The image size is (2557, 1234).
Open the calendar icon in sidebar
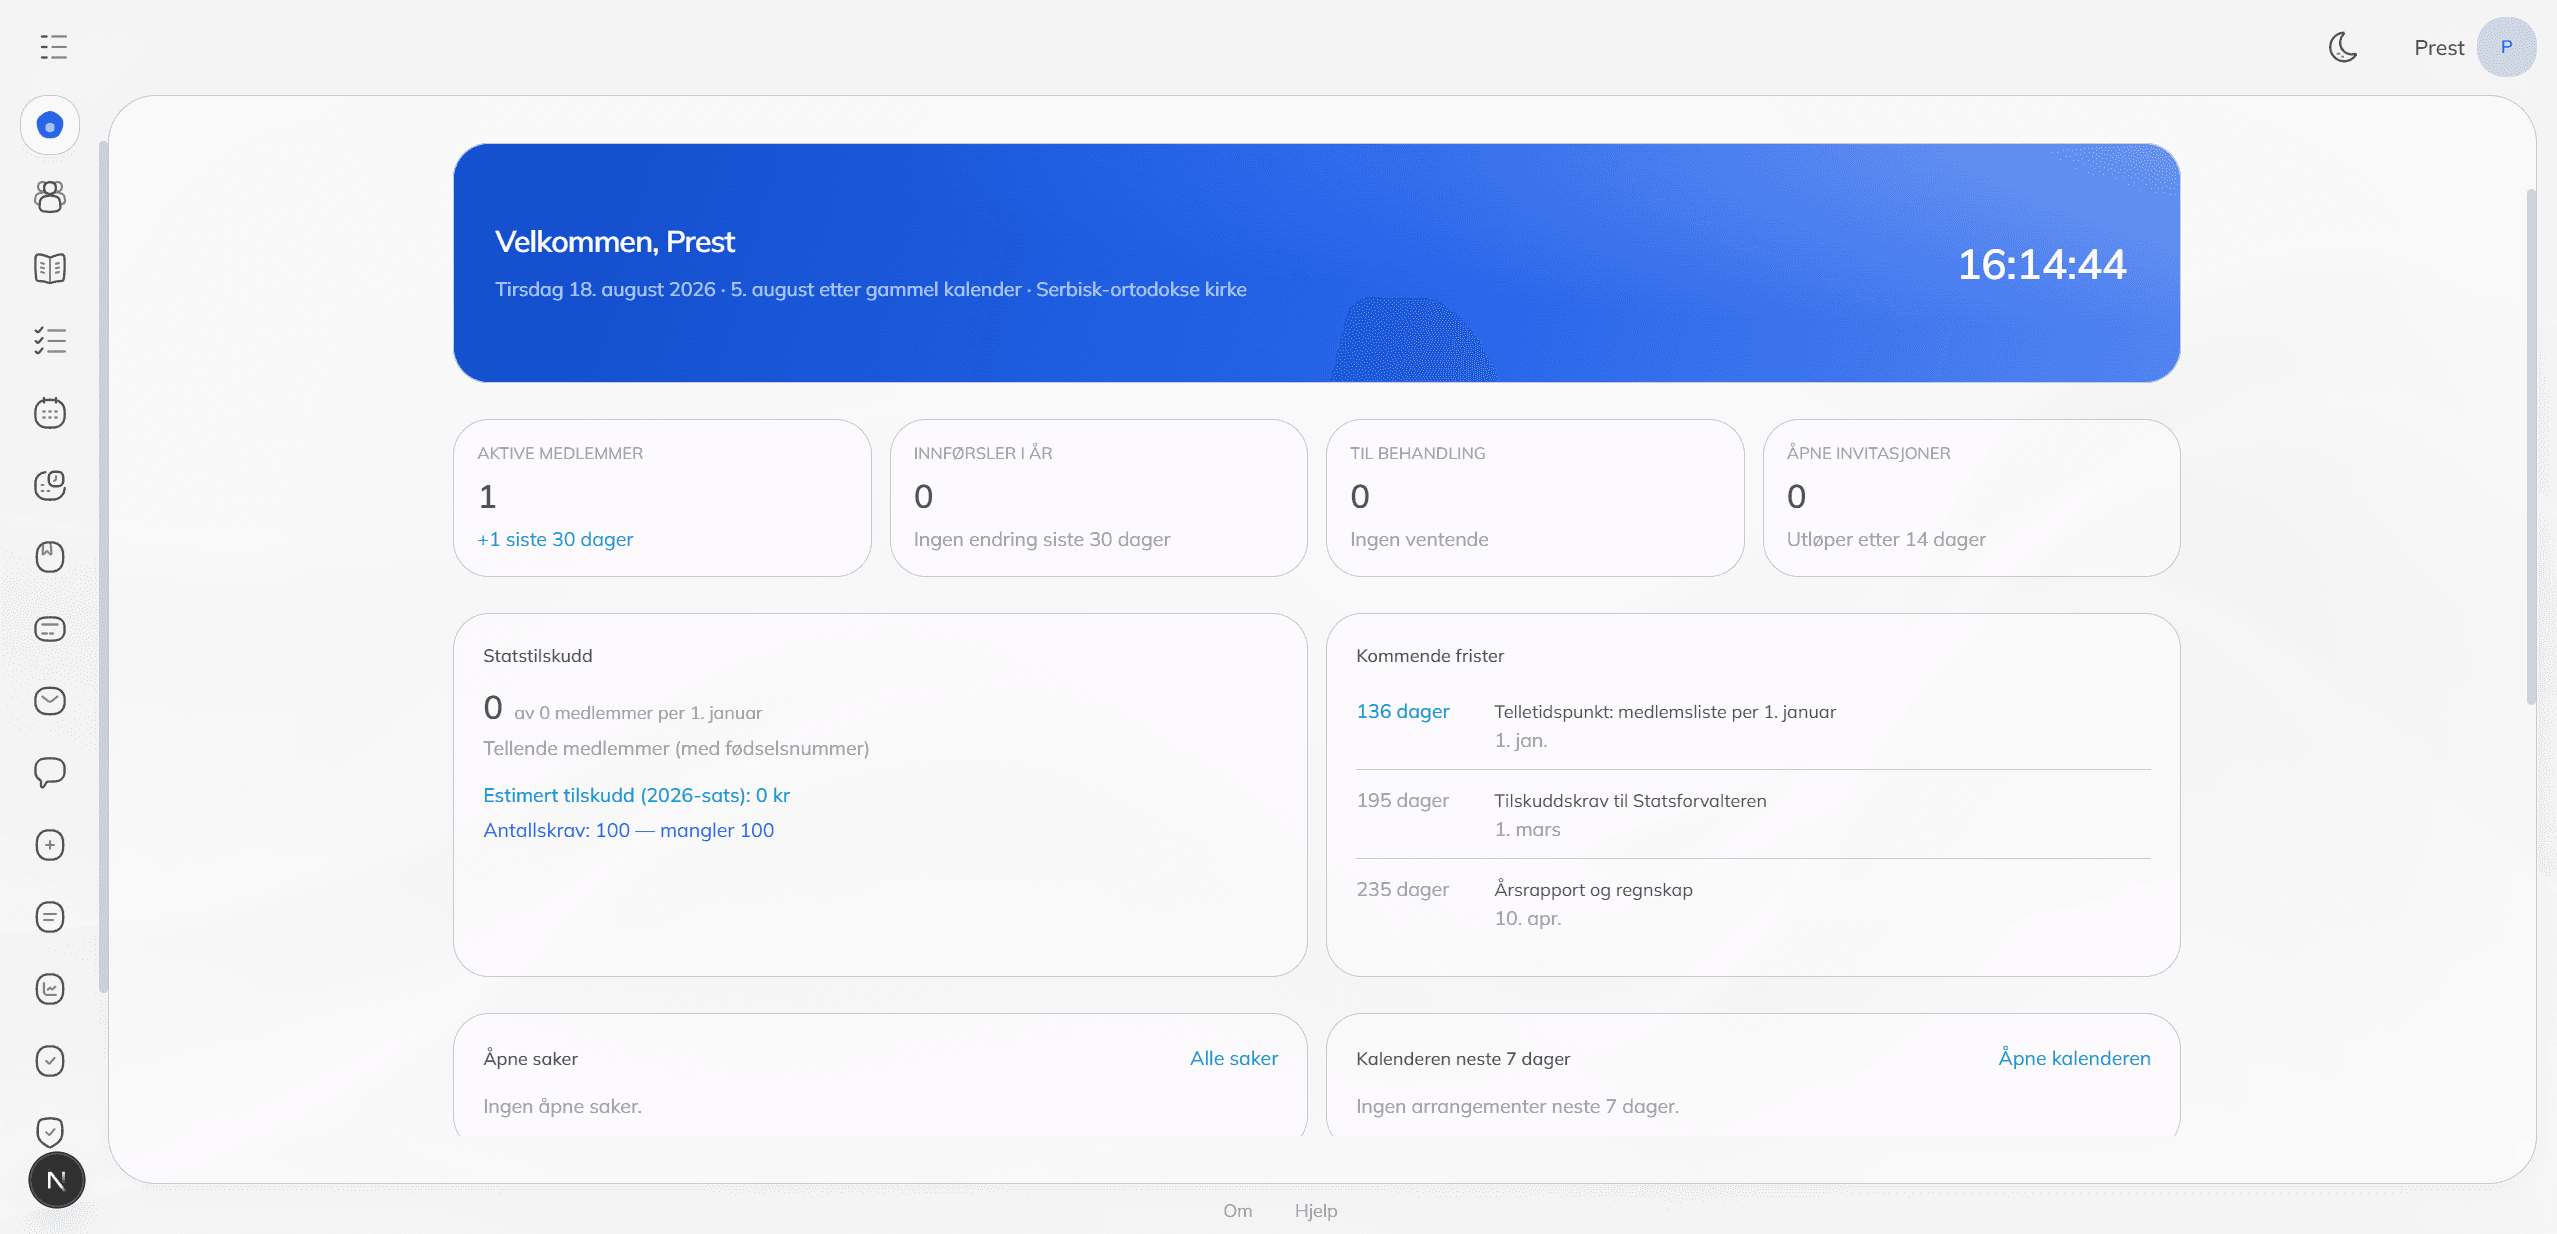click(50, 413)
